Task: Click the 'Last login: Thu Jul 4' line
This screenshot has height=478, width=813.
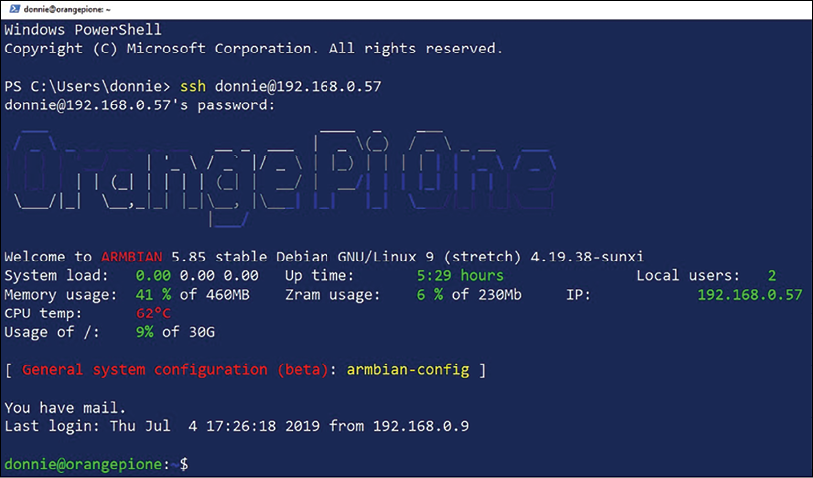Action: click(236, 426)
